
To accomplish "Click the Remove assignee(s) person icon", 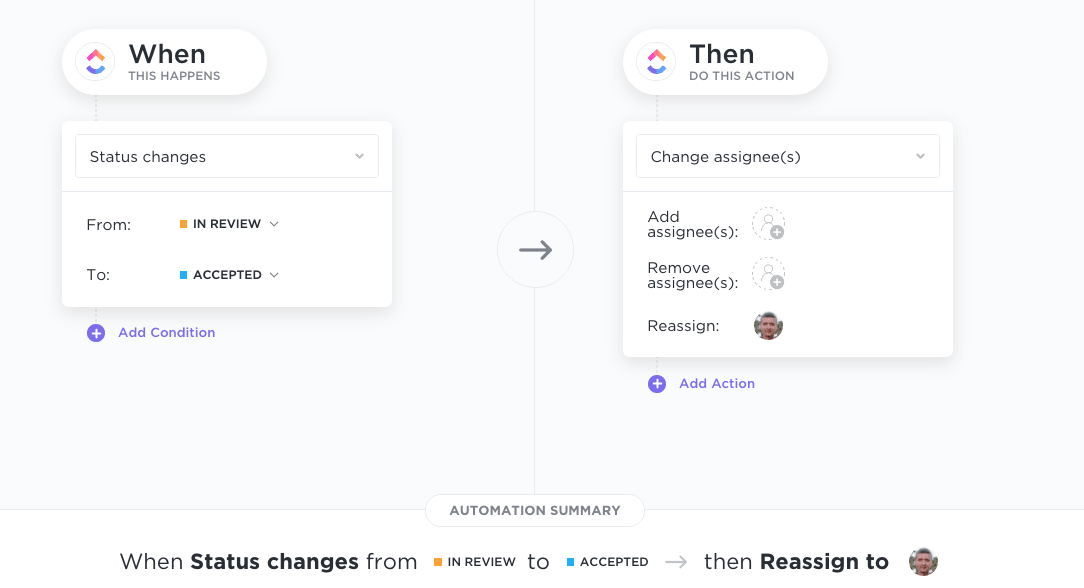I will point(768,274).
